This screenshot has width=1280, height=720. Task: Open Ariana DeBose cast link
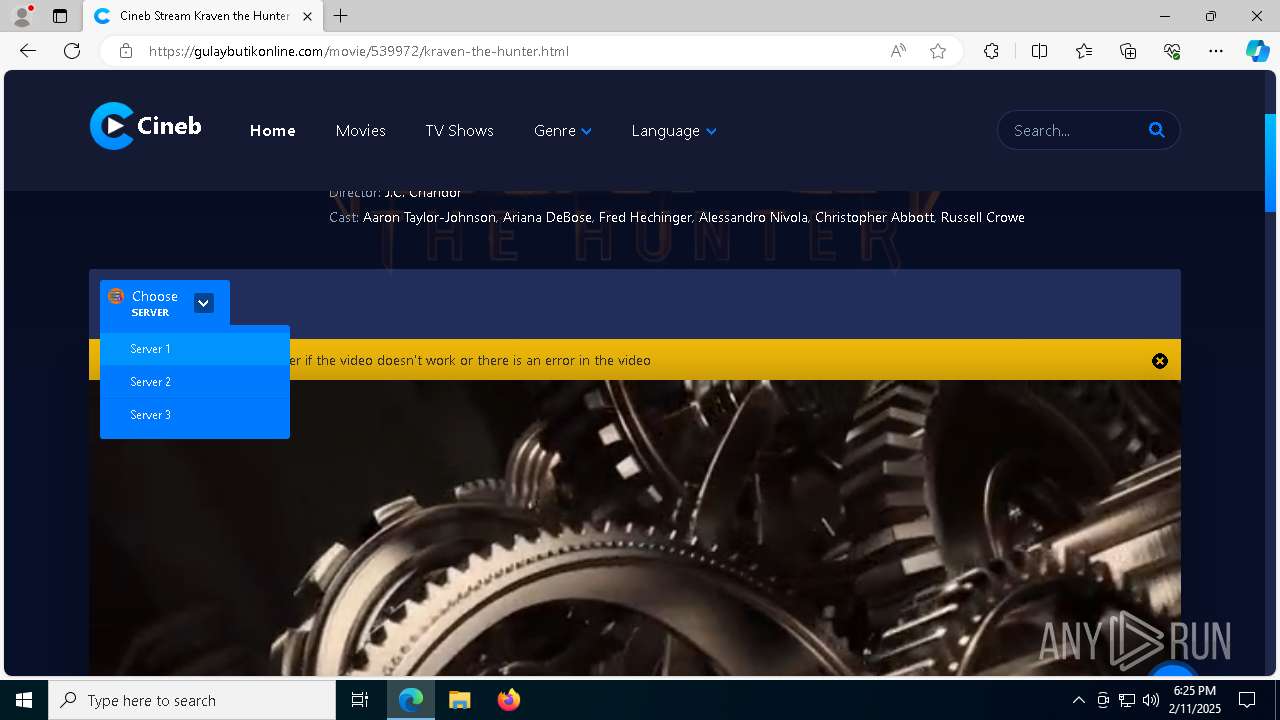[547, 217]
